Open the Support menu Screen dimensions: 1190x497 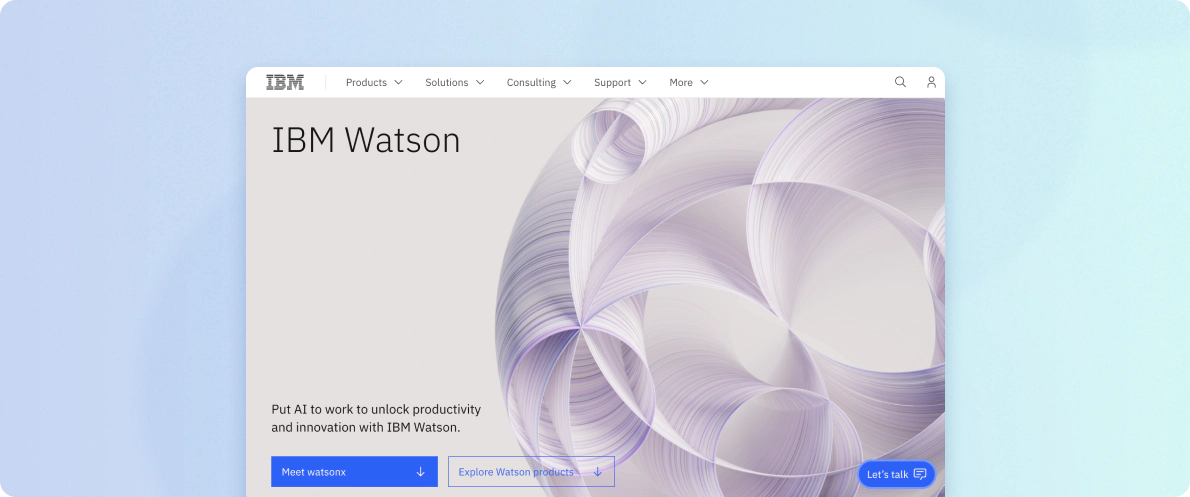[x=620, y=83]
